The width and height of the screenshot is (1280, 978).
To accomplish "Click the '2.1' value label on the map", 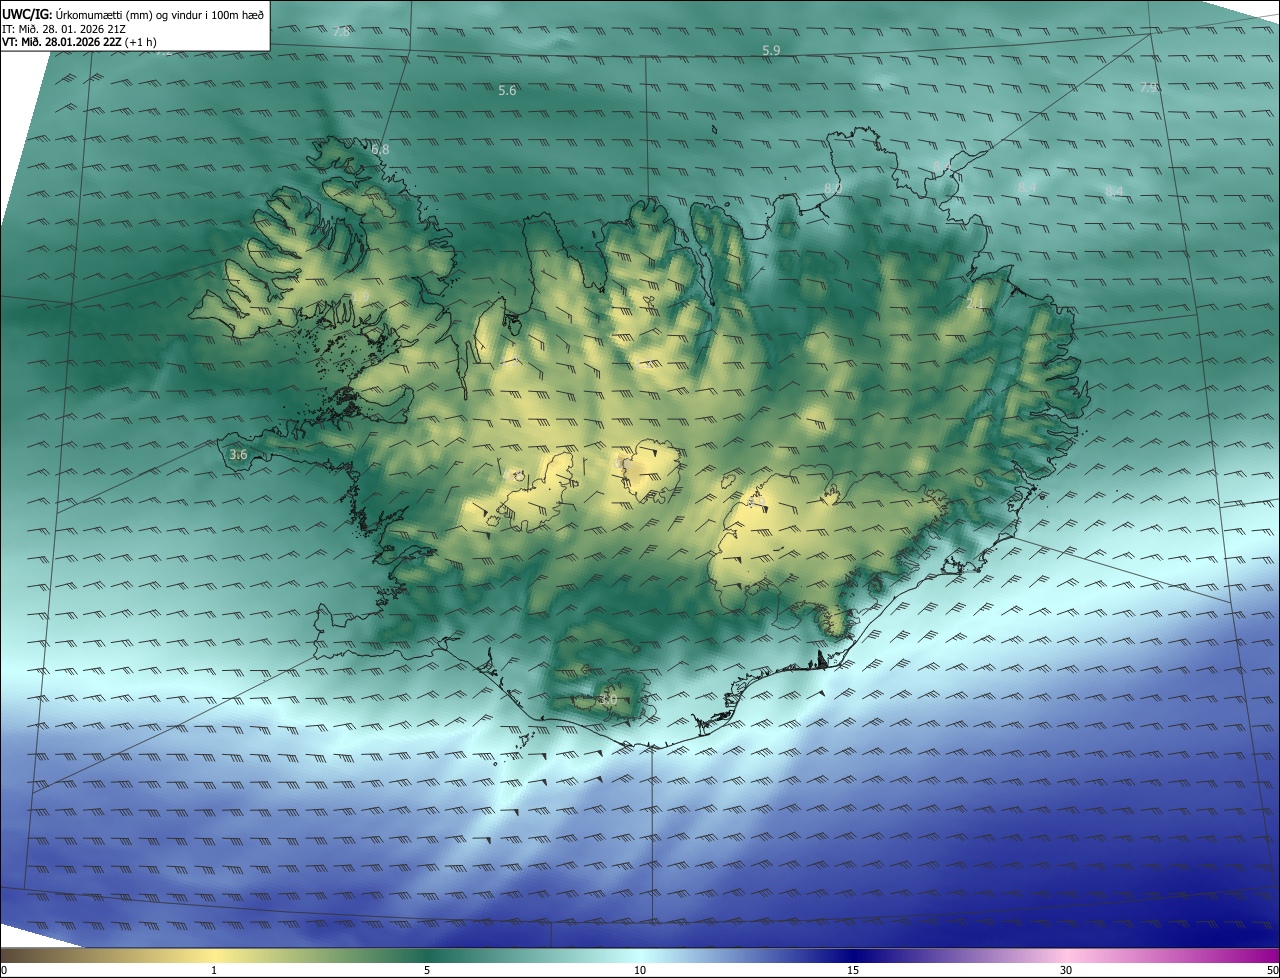I will pyautogui.click(x=975, y=303).
